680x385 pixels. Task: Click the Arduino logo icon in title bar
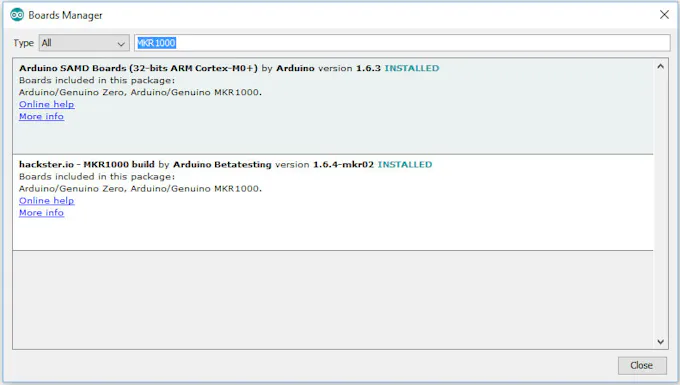(17, 15)
